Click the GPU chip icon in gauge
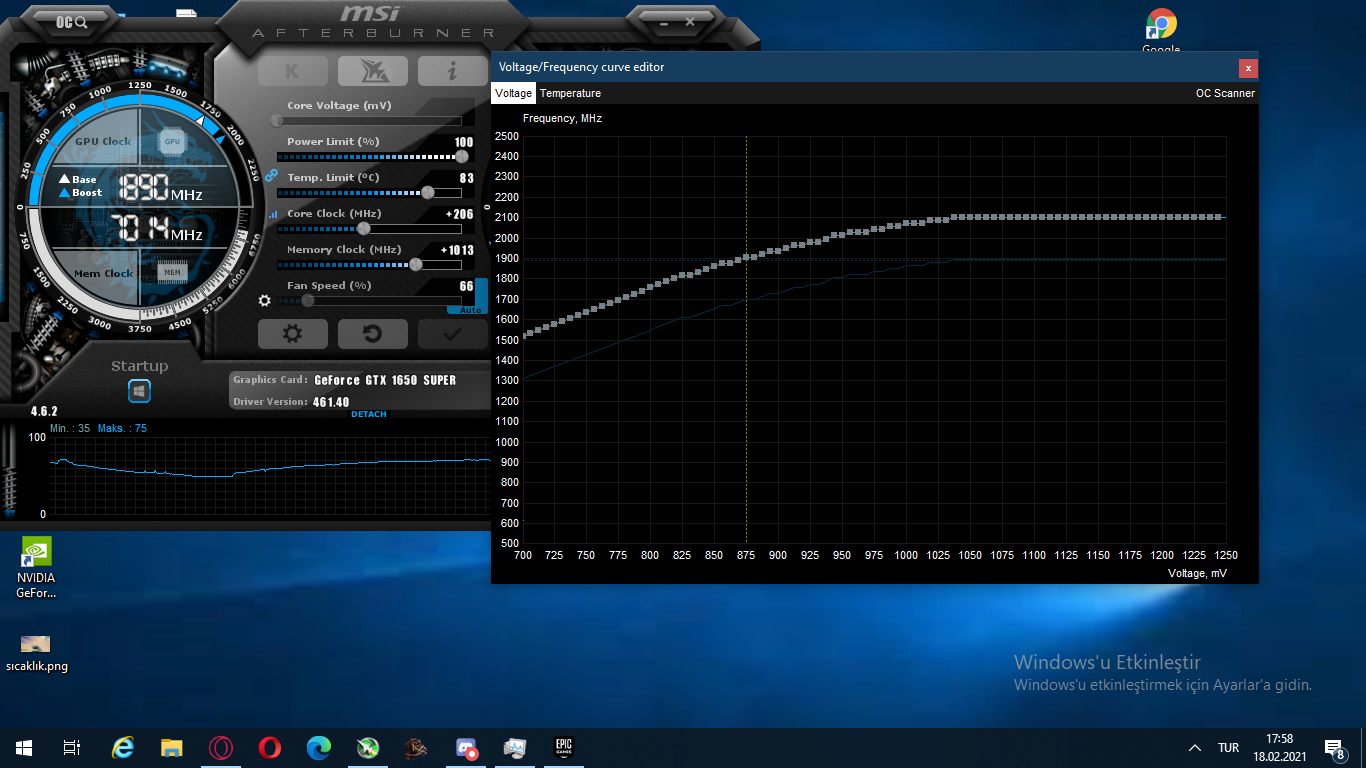 (x=172, y=141)
